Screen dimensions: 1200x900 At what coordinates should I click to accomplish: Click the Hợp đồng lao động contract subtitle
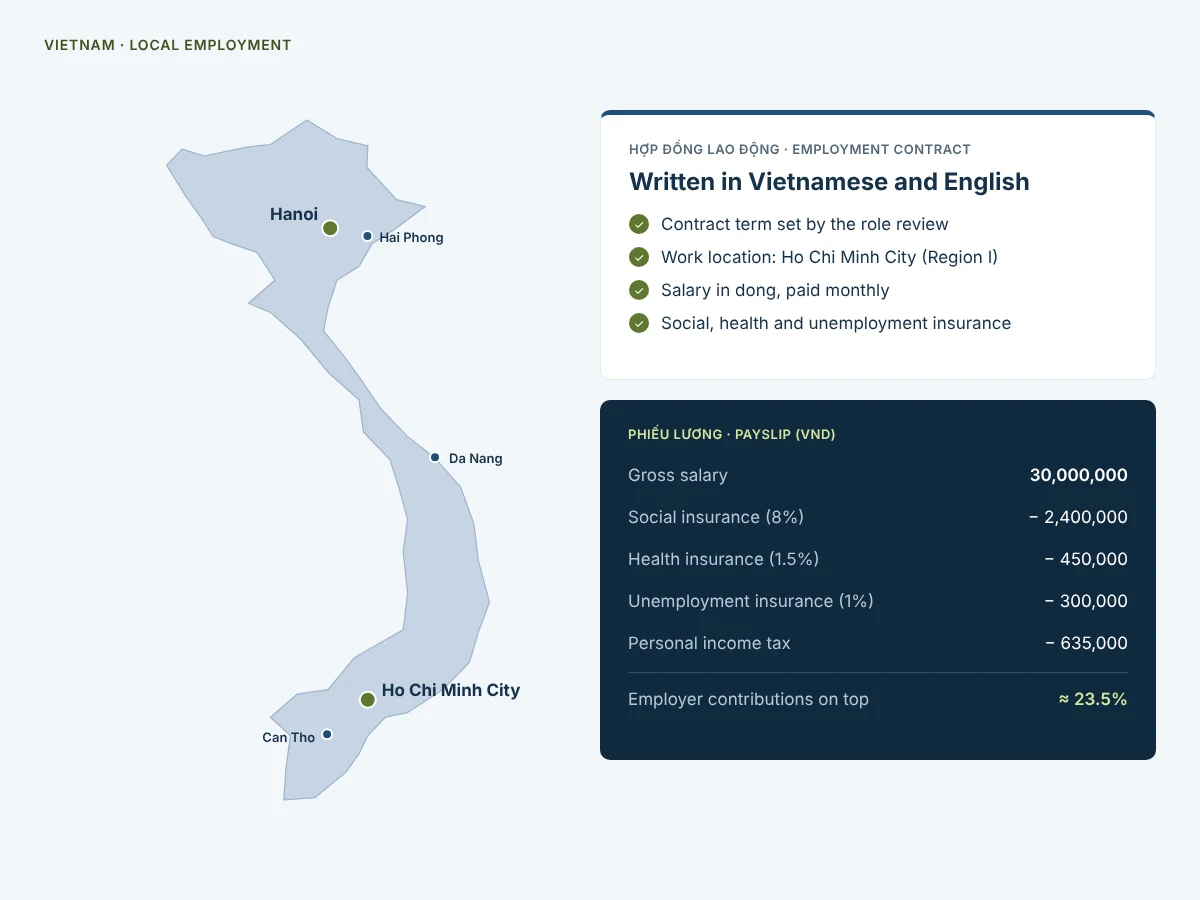click(x=800, y=149)
